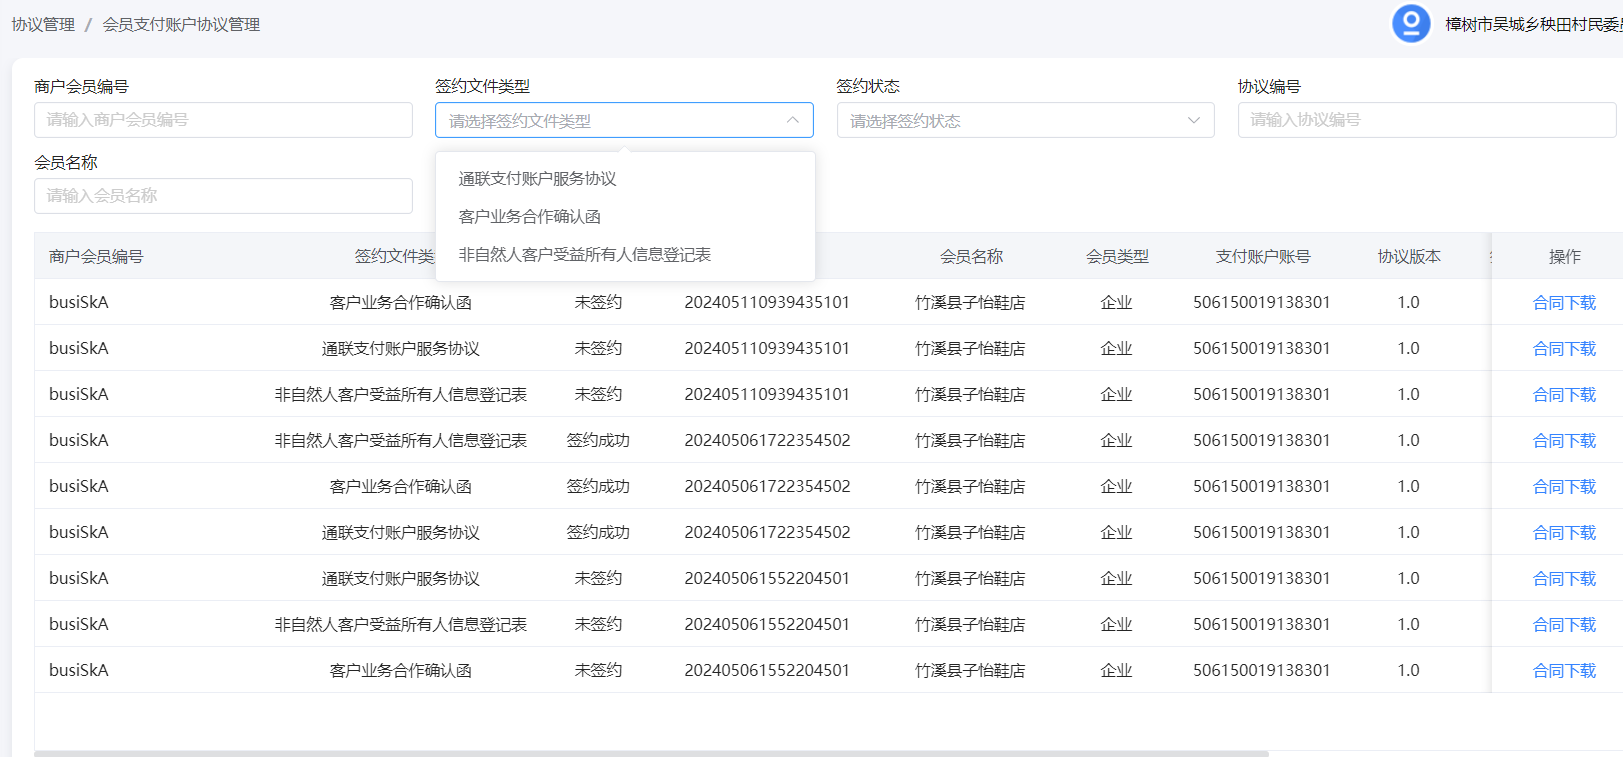Click the 支付账户账号 column header
This screenshot has width=1623, height=757.
[x=1263, y=257]
